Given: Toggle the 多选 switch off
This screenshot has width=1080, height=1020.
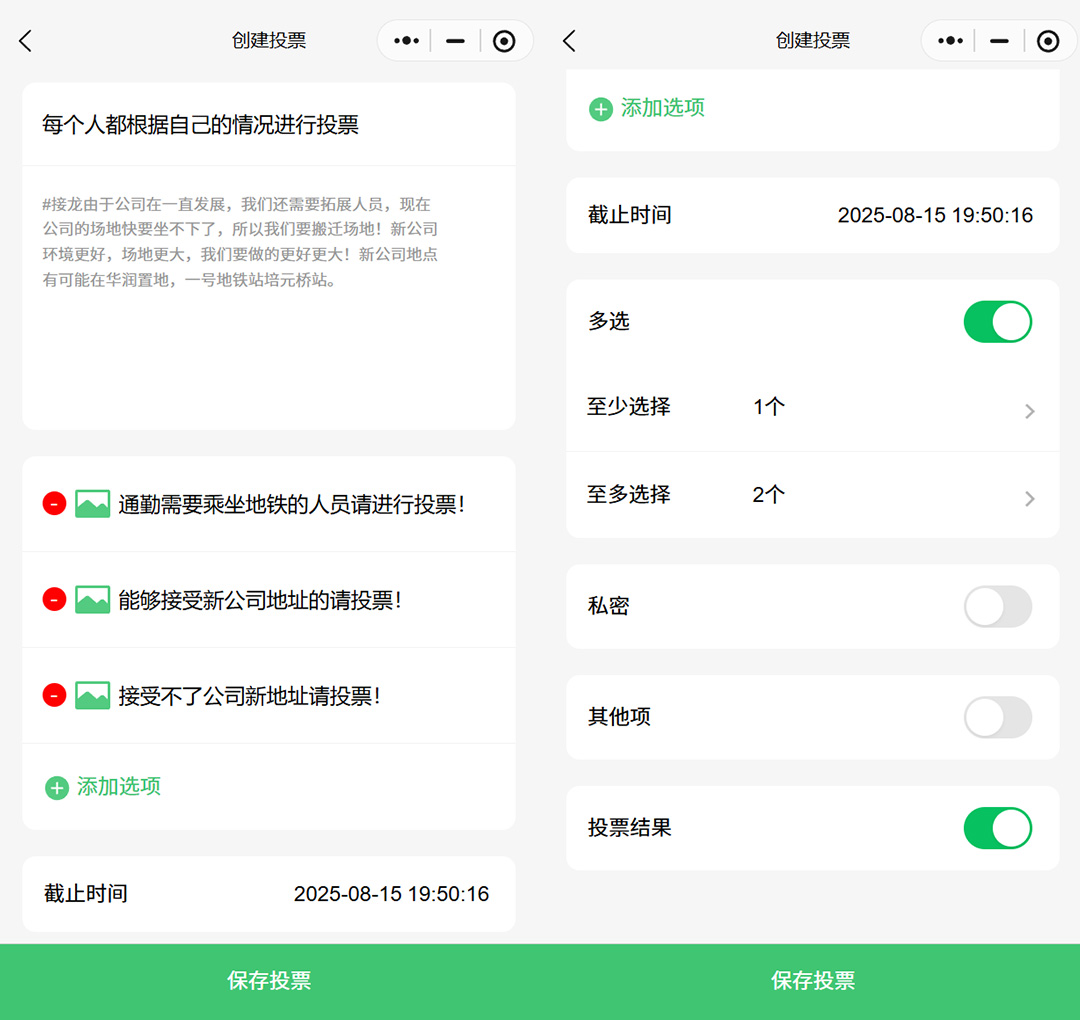Looking at the screenshot, I should point(997,322).
